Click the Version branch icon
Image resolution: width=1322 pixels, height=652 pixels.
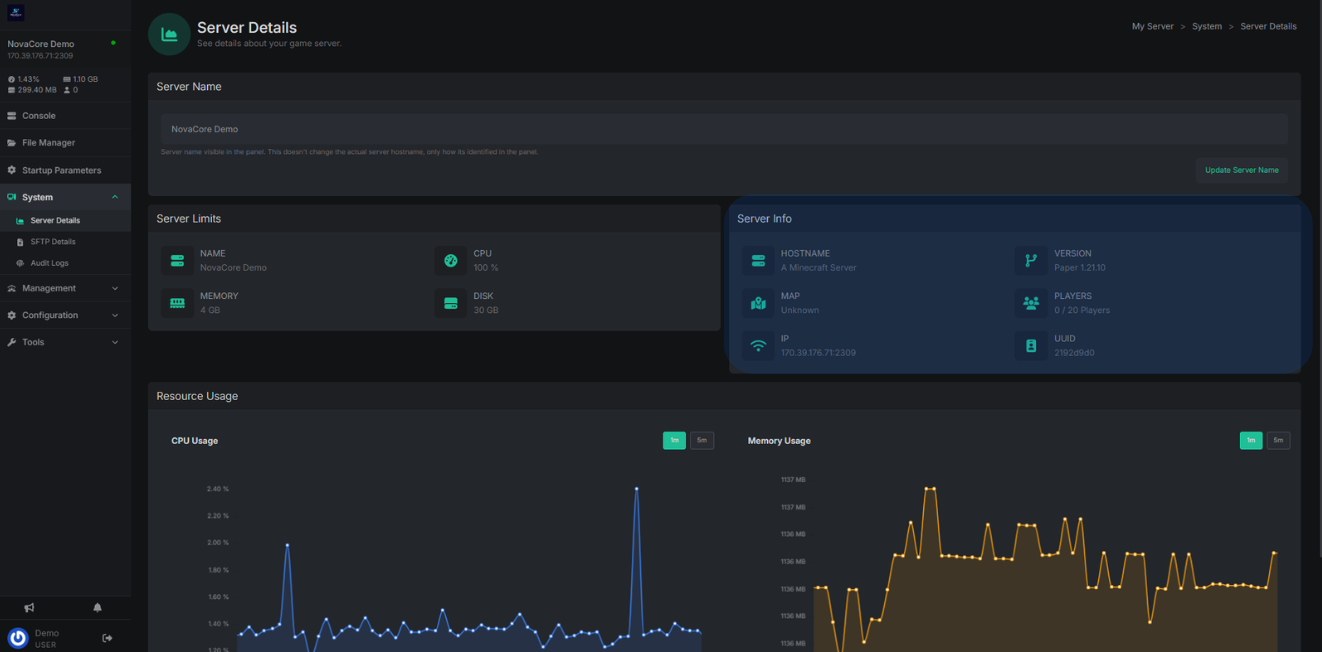1031,261
